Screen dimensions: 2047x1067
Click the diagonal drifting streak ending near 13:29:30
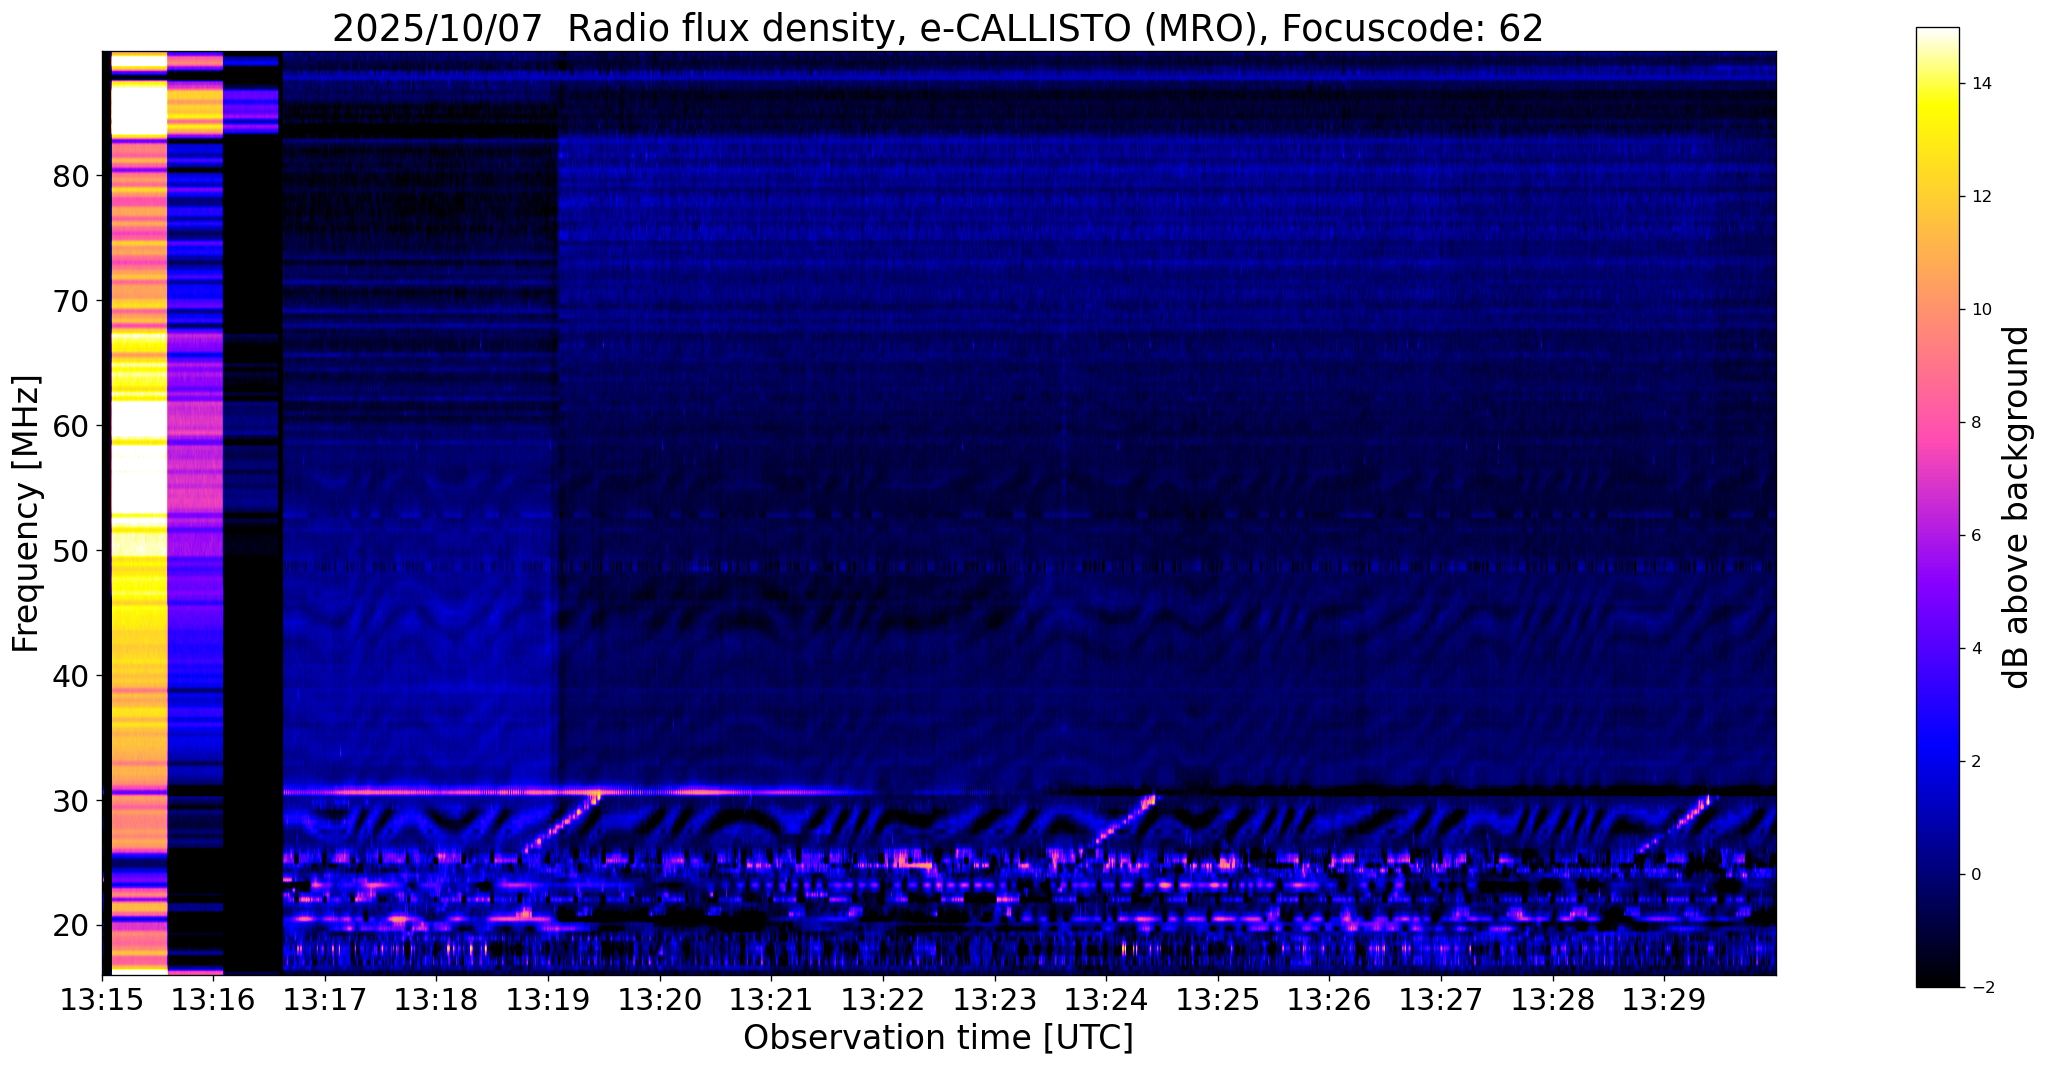pos(1672,824)
